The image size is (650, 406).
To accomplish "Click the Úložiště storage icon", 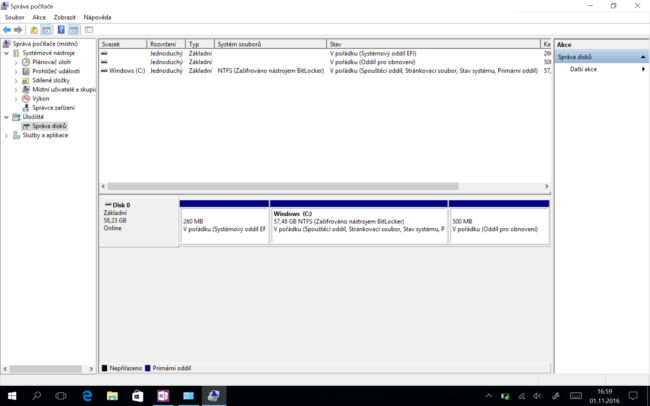I will pos(16,117).
